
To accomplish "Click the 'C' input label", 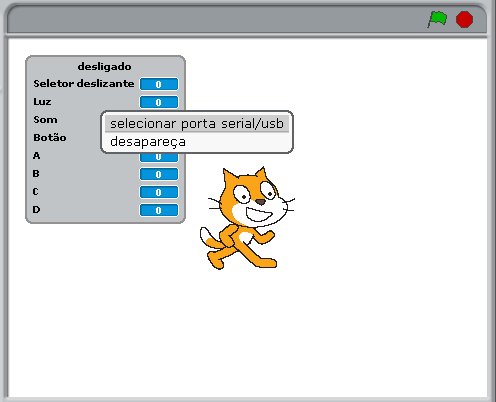I will pos(36,192).
